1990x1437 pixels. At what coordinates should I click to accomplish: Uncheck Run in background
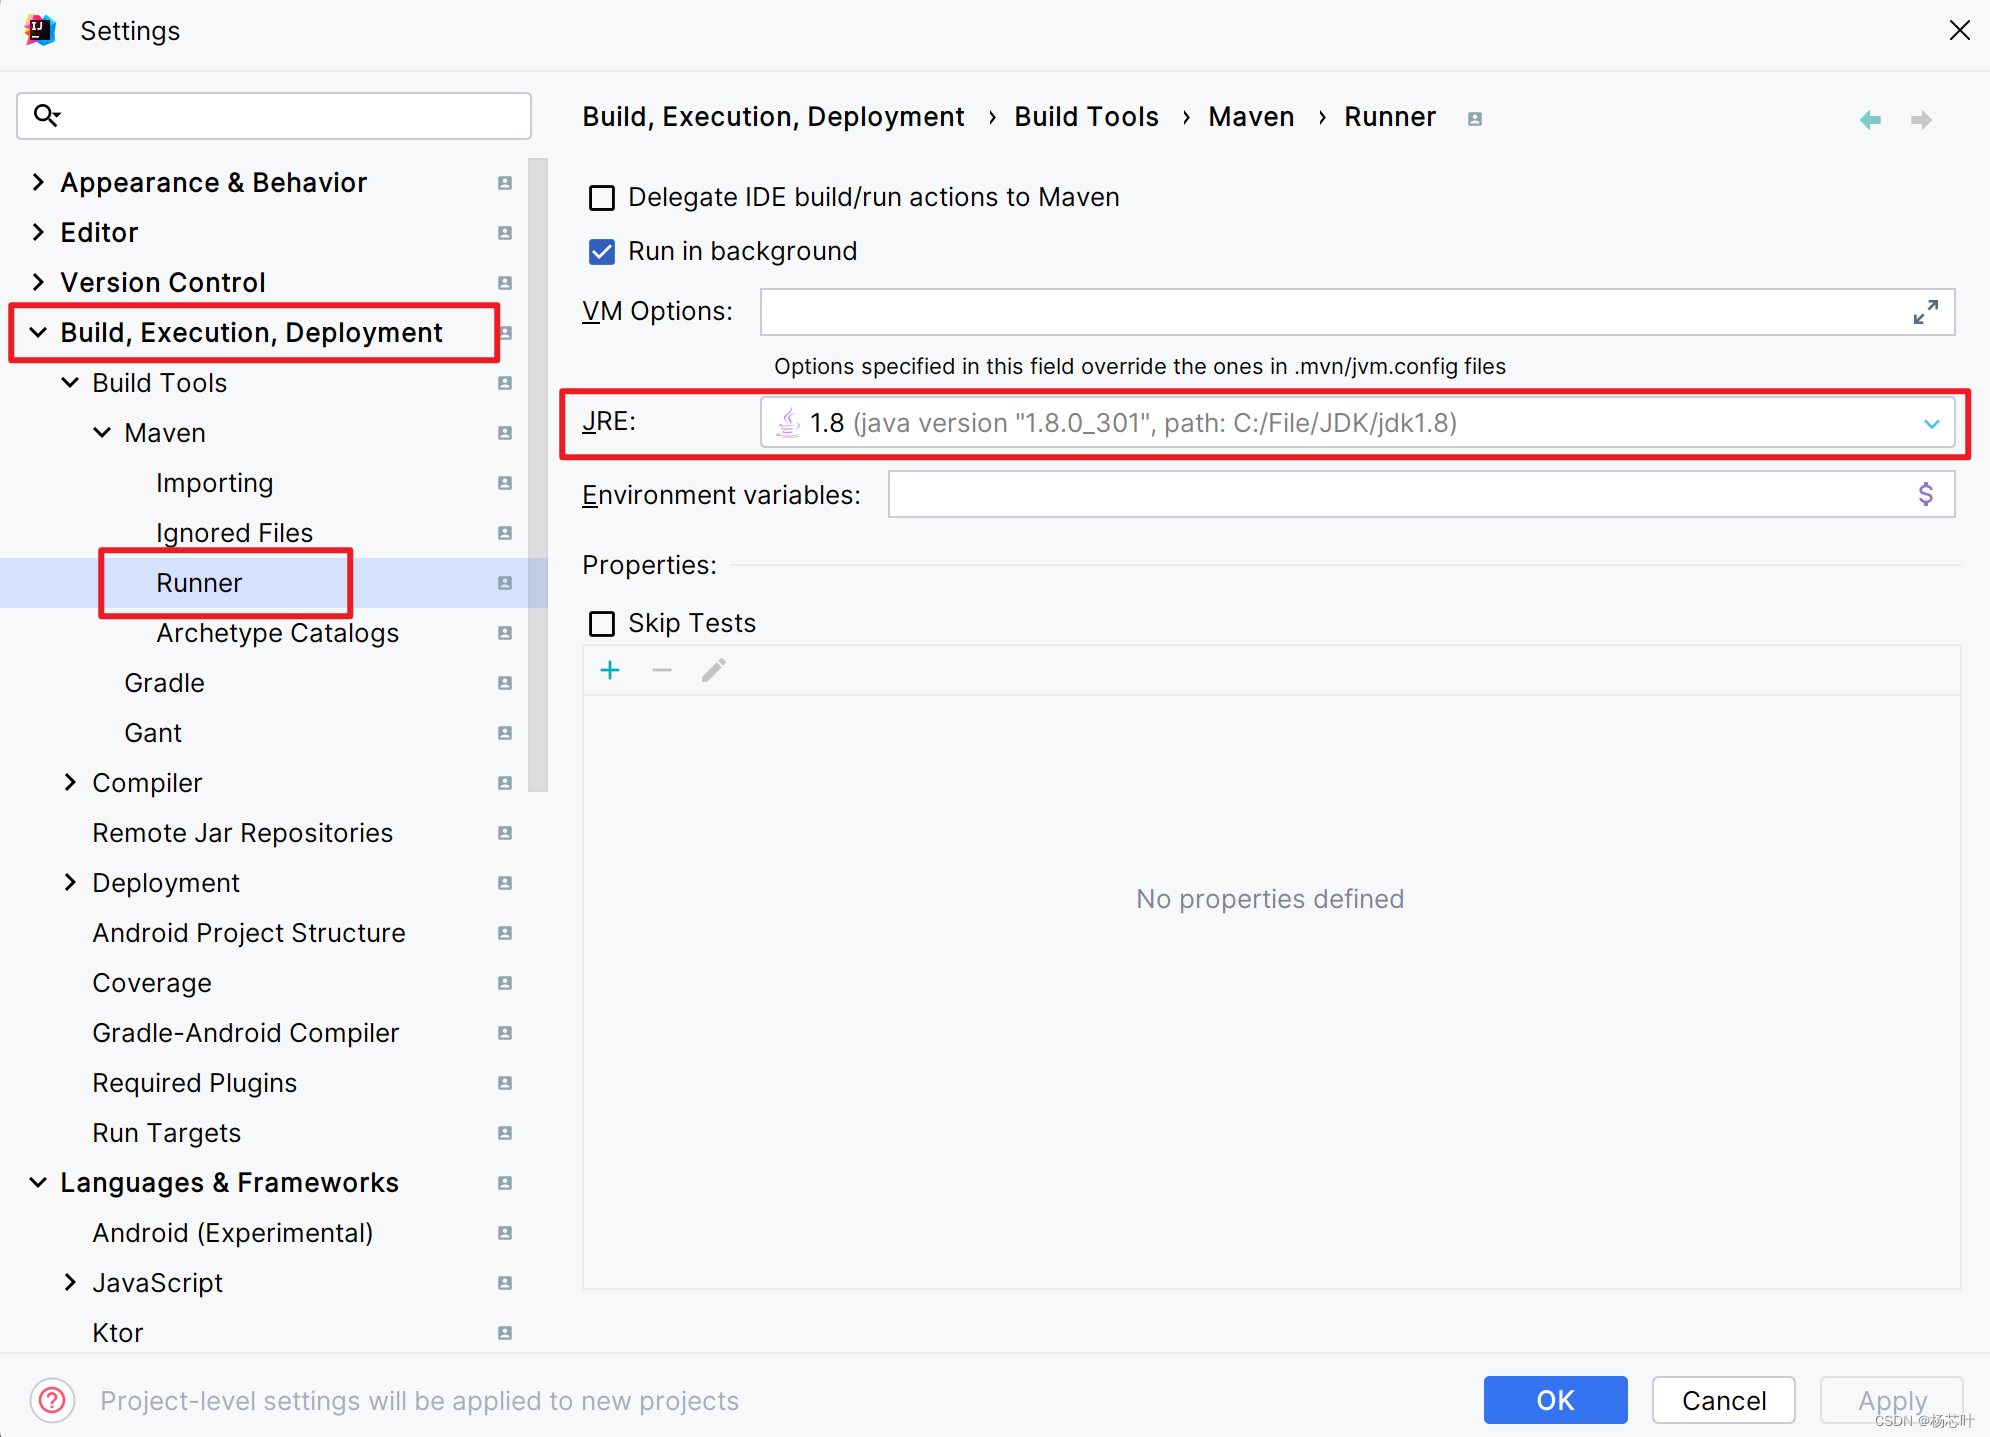click(602, 252)
